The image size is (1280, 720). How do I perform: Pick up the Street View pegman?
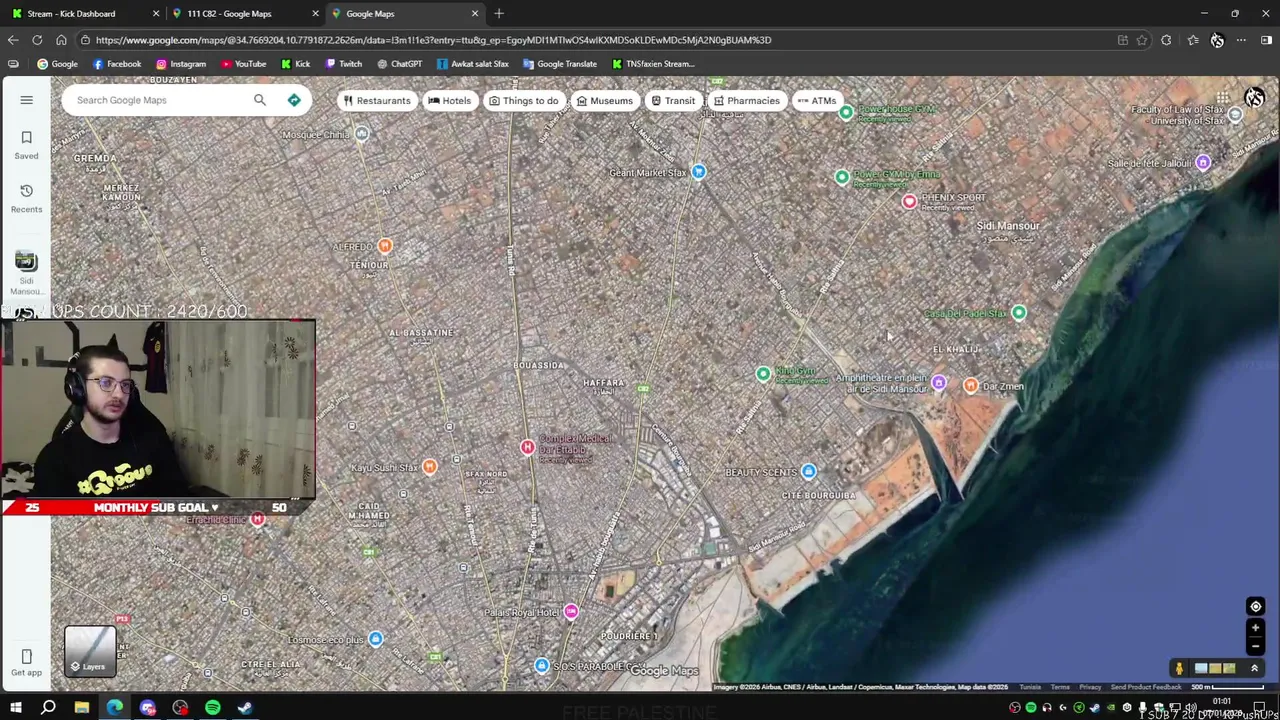(1179, 668)
